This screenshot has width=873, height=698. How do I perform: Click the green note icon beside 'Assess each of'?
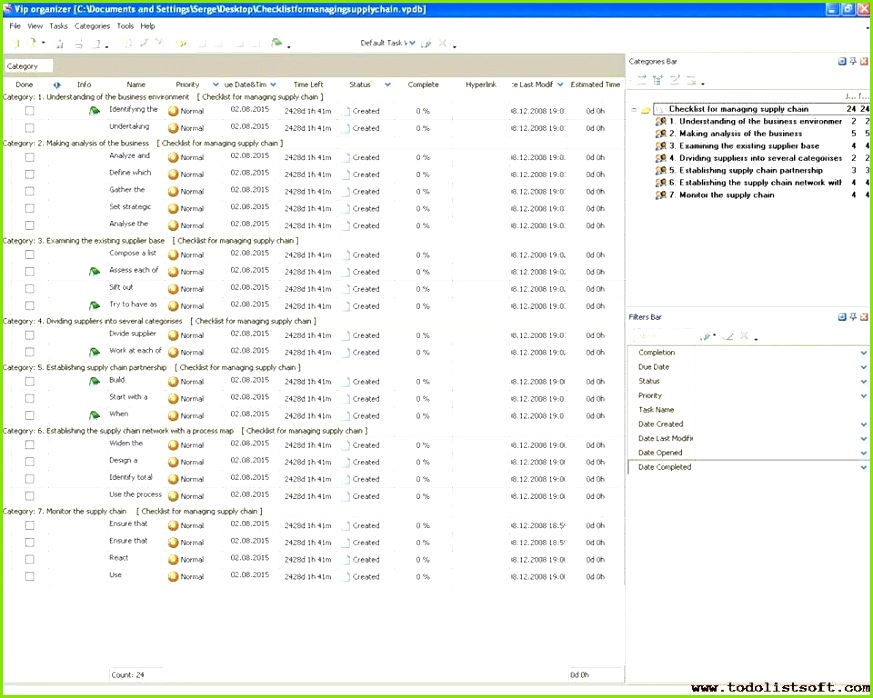tap(94, 271)
